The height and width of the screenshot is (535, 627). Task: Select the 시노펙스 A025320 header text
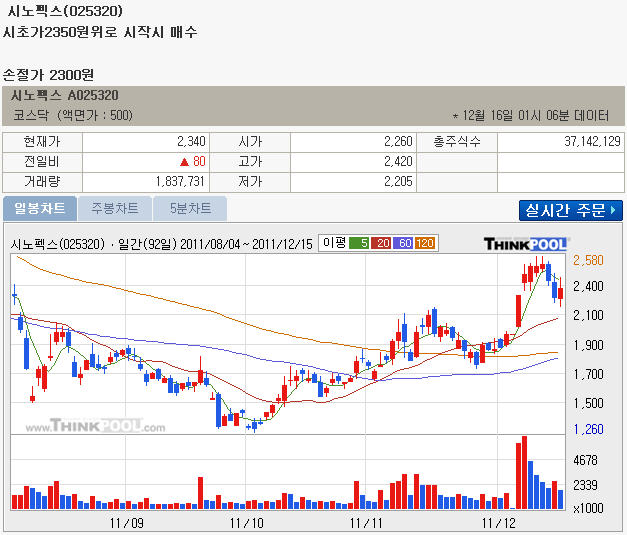[x=65, y=96]
